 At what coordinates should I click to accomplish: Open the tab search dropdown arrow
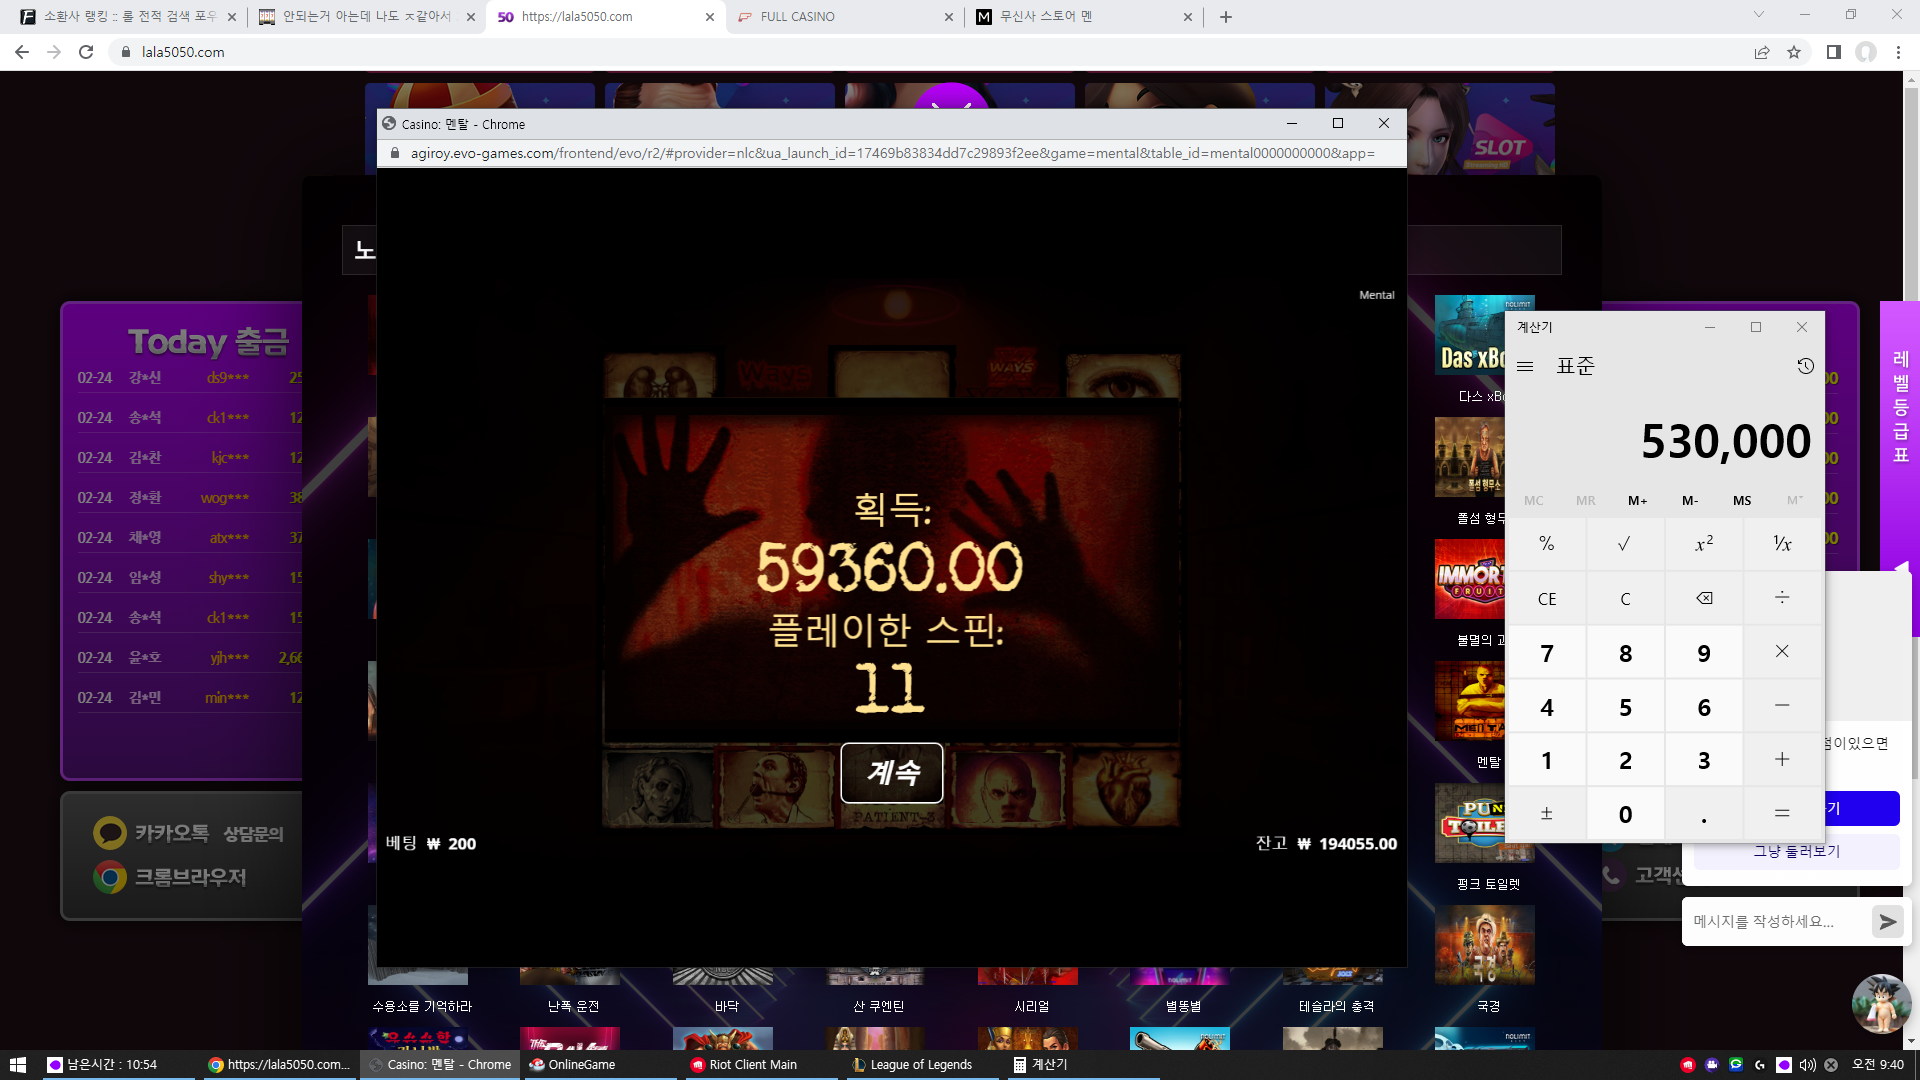pyautogui.click(x=1759, y=15)
